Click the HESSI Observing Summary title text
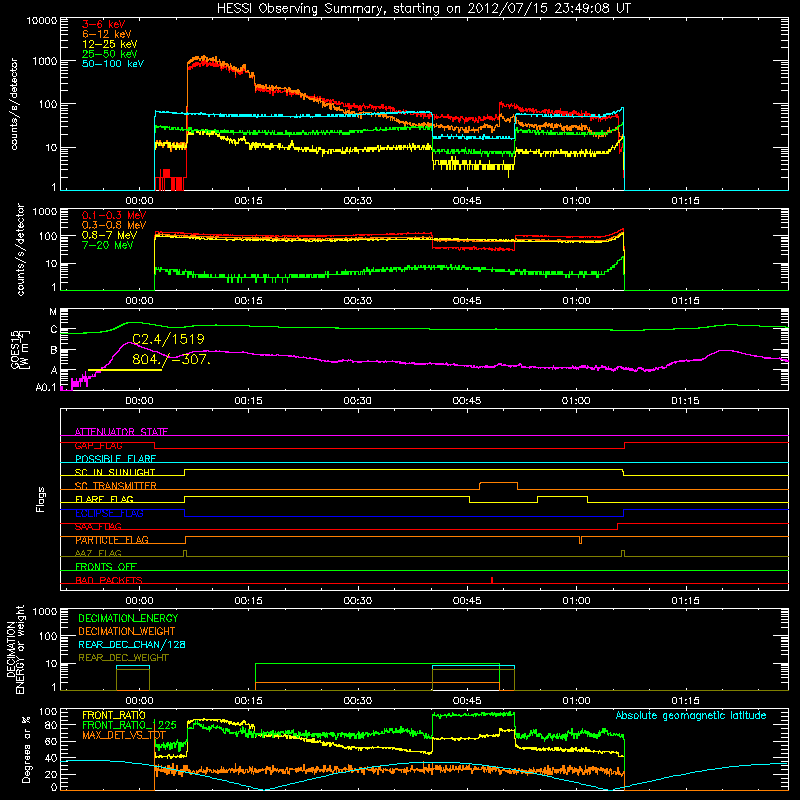This screenshot has height=800, width=800. click(x=423, y=9)
